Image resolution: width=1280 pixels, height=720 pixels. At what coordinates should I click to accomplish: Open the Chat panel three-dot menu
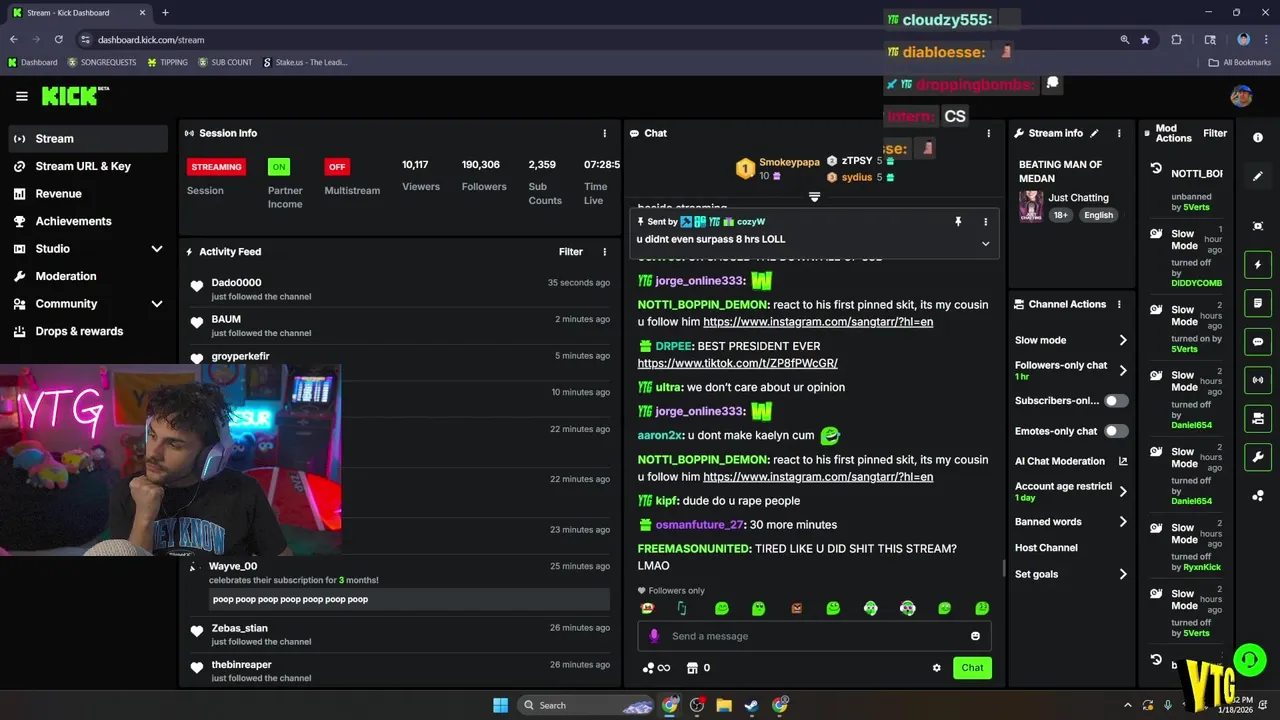point(989,133)
